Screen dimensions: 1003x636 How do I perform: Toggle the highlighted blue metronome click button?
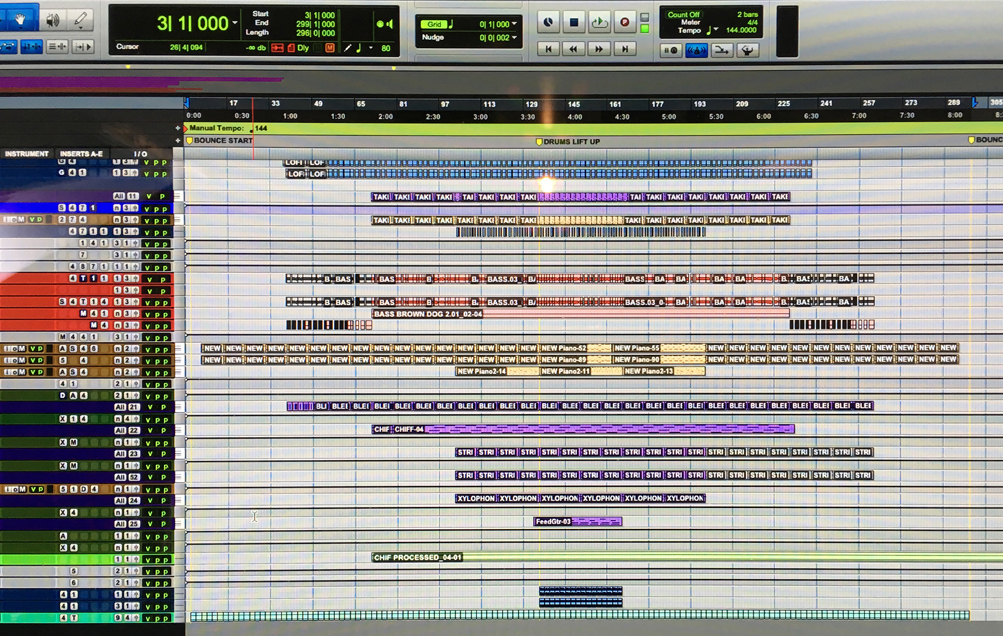697,50
